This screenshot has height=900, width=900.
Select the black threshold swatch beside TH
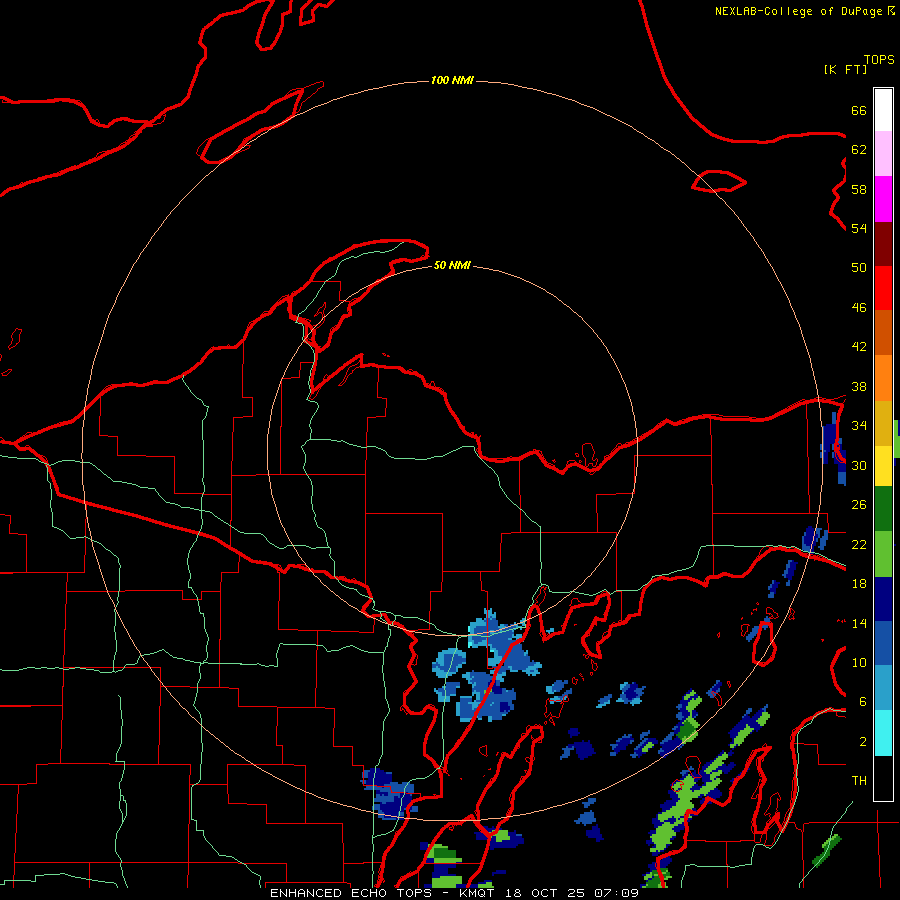point(883,778)
